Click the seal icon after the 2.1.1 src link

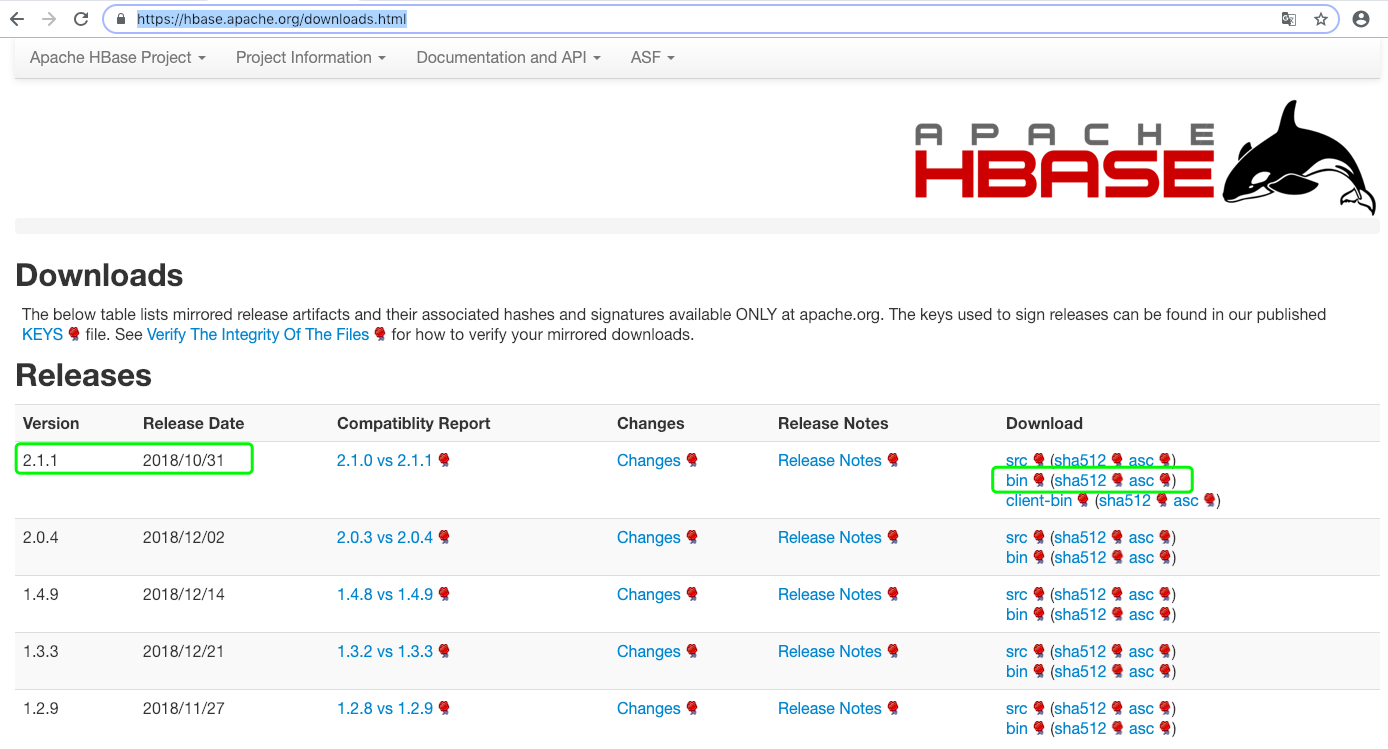click(x=1038, y=460)
